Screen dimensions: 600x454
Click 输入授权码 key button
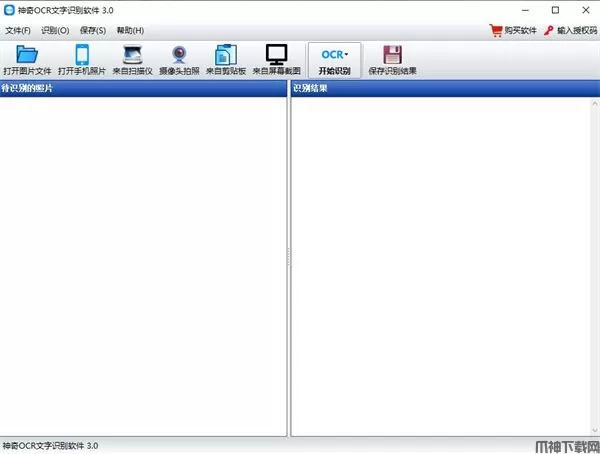tap(571, 31)
